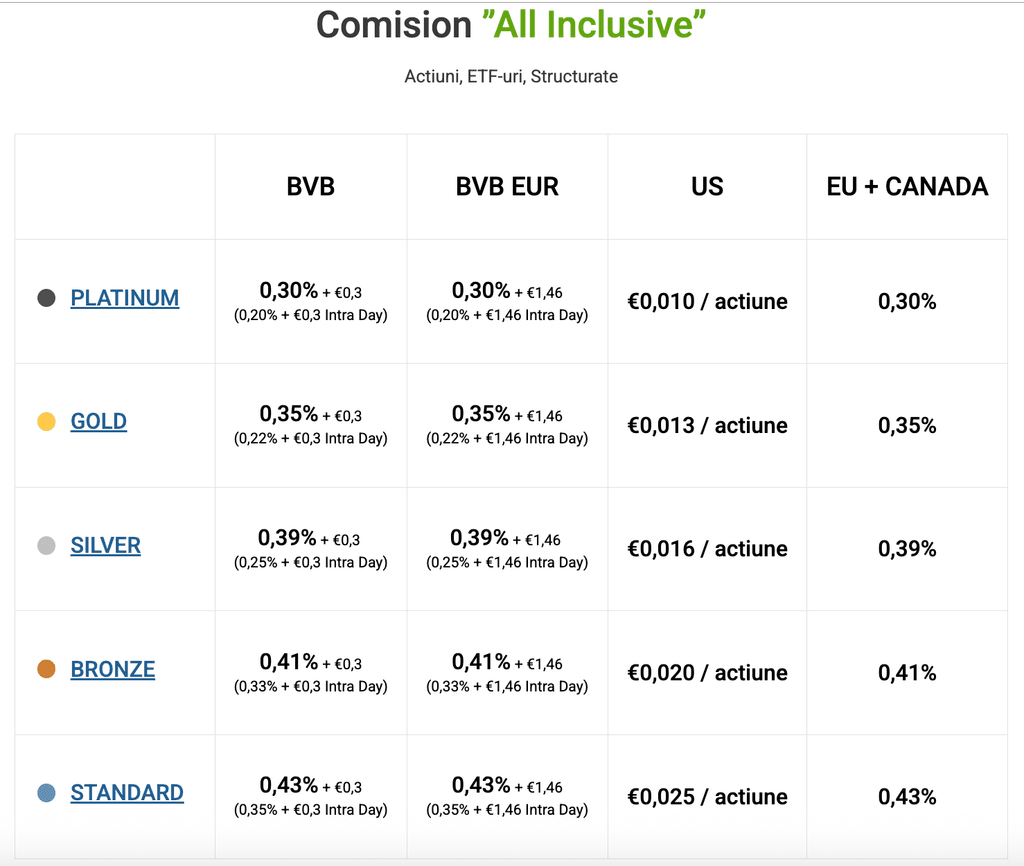
Task: Click the BVB column header
Action: click(310, 187)
